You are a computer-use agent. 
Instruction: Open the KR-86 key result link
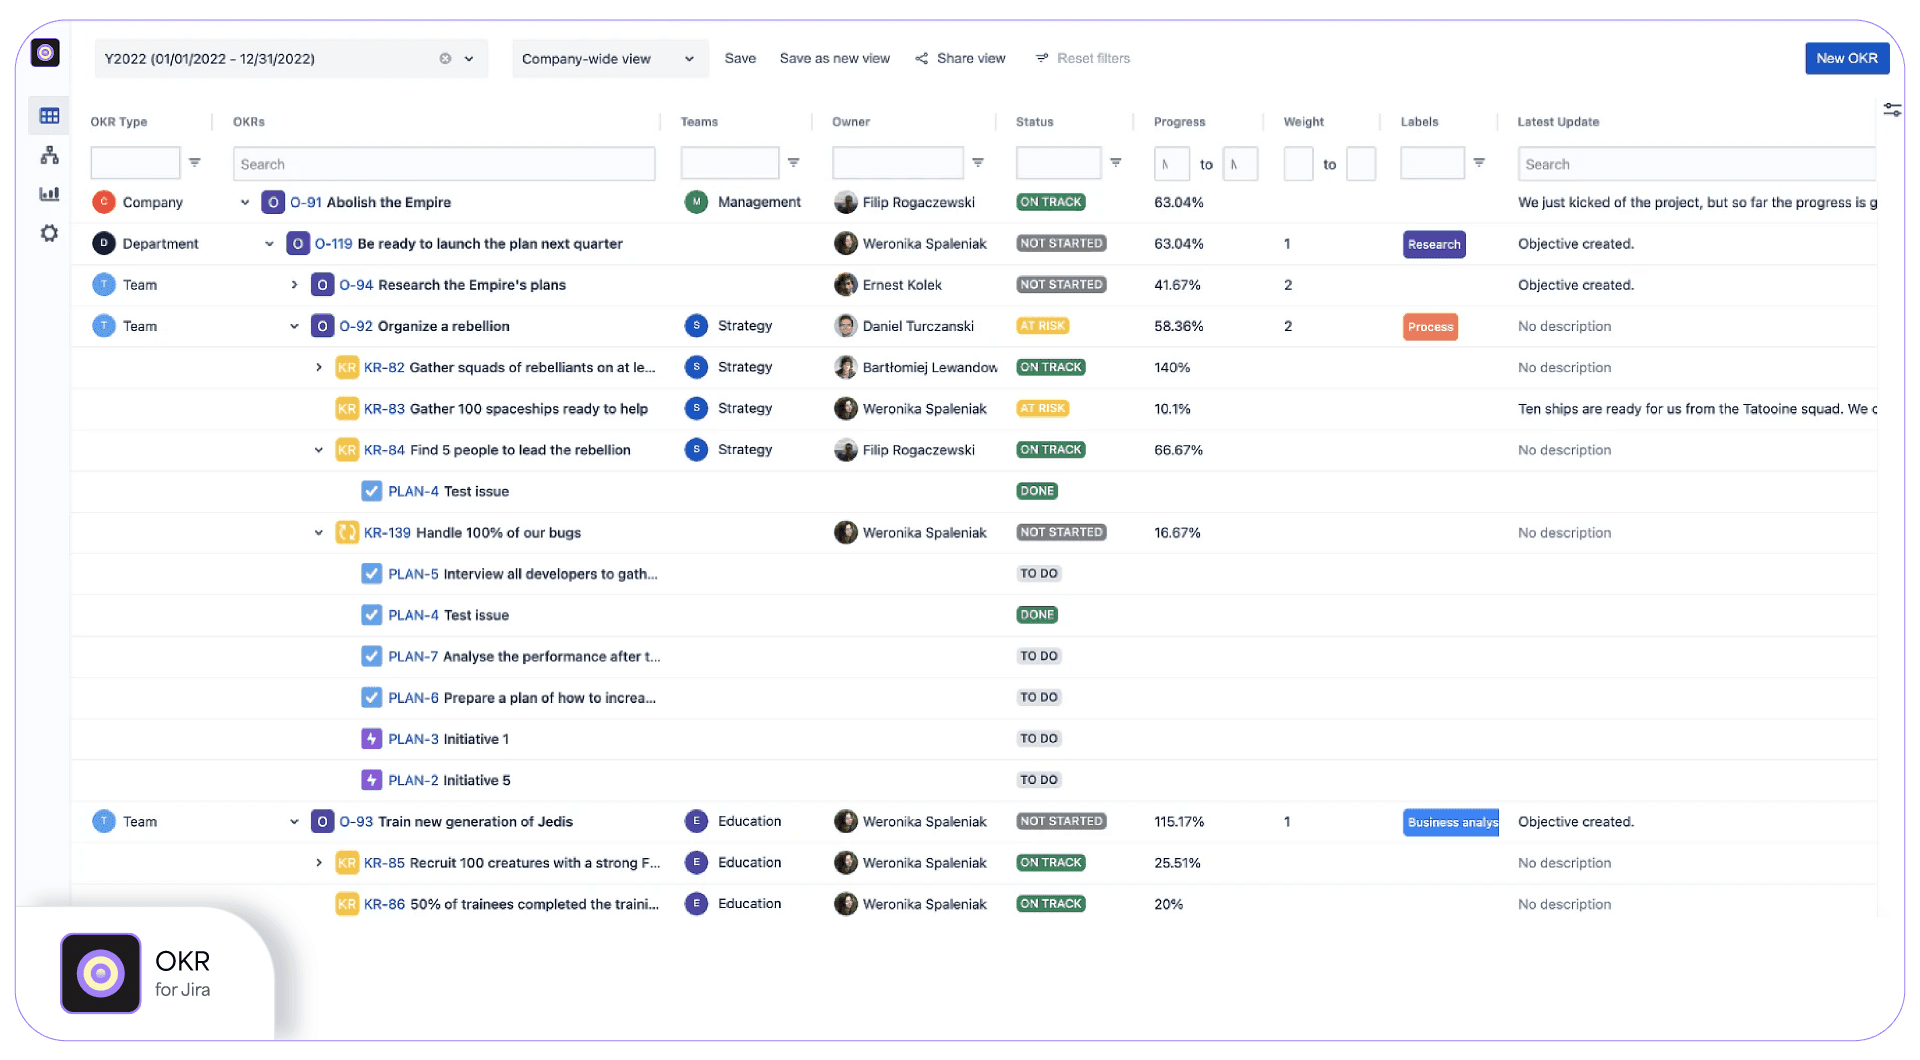384,904
